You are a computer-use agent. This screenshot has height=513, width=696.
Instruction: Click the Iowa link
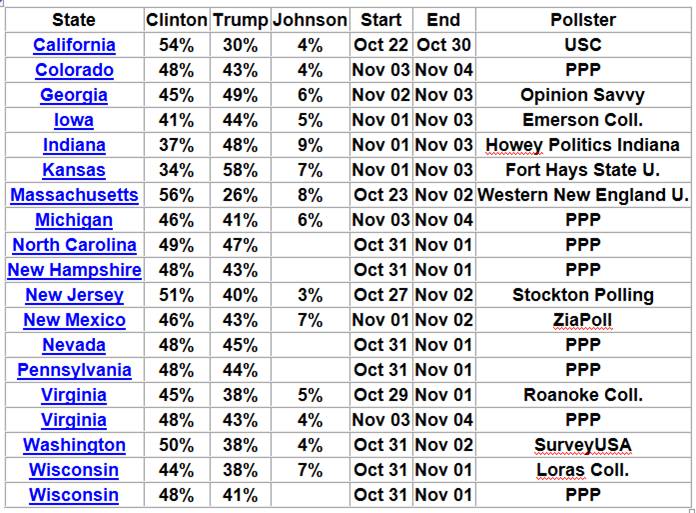point(74,120)
